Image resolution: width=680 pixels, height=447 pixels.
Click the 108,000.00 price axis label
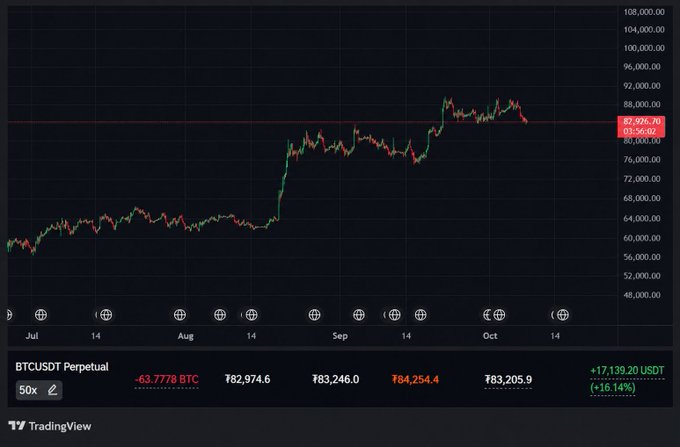click(644, 12)
